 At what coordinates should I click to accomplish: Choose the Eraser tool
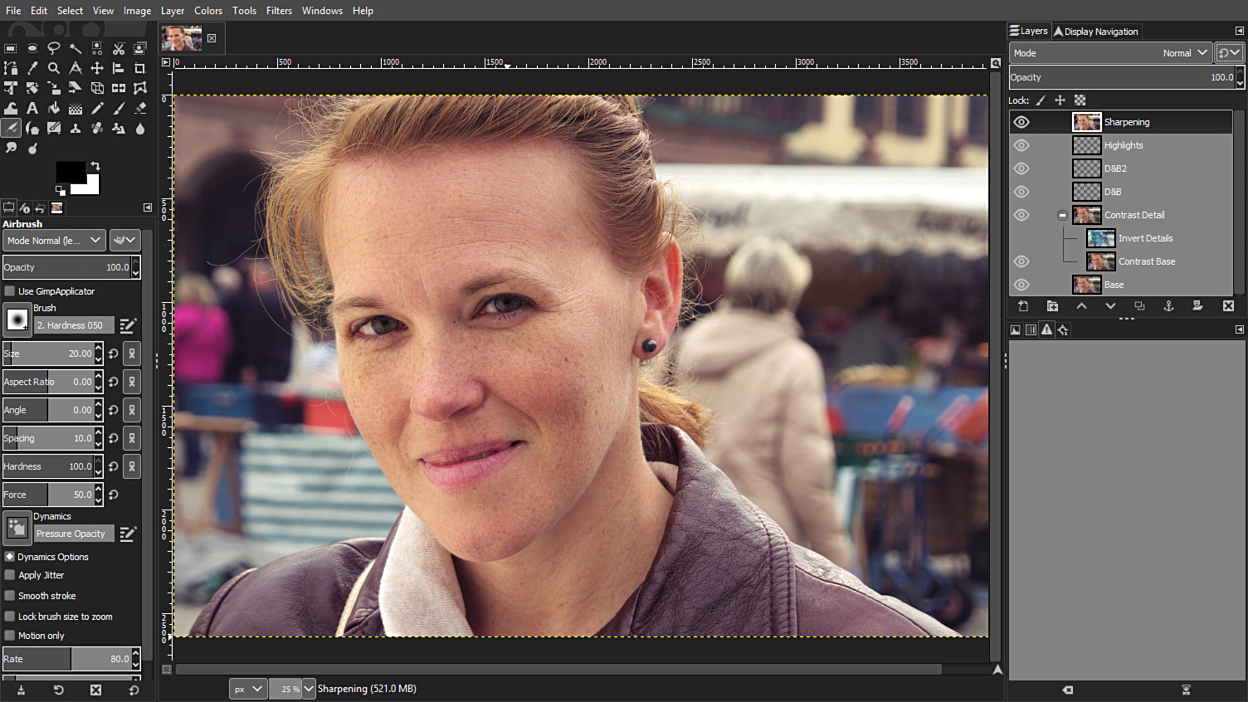[x=140, y=108]
